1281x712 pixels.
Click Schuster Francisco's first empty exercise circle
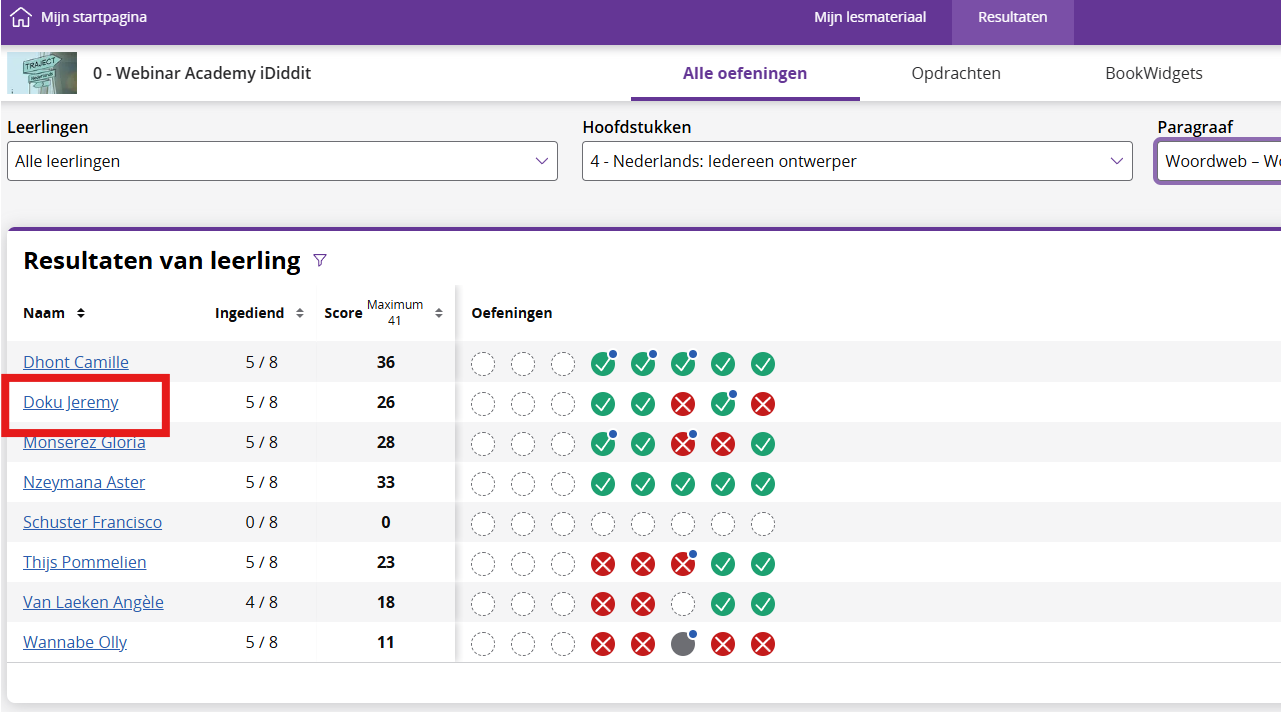[x=483, y=524]
